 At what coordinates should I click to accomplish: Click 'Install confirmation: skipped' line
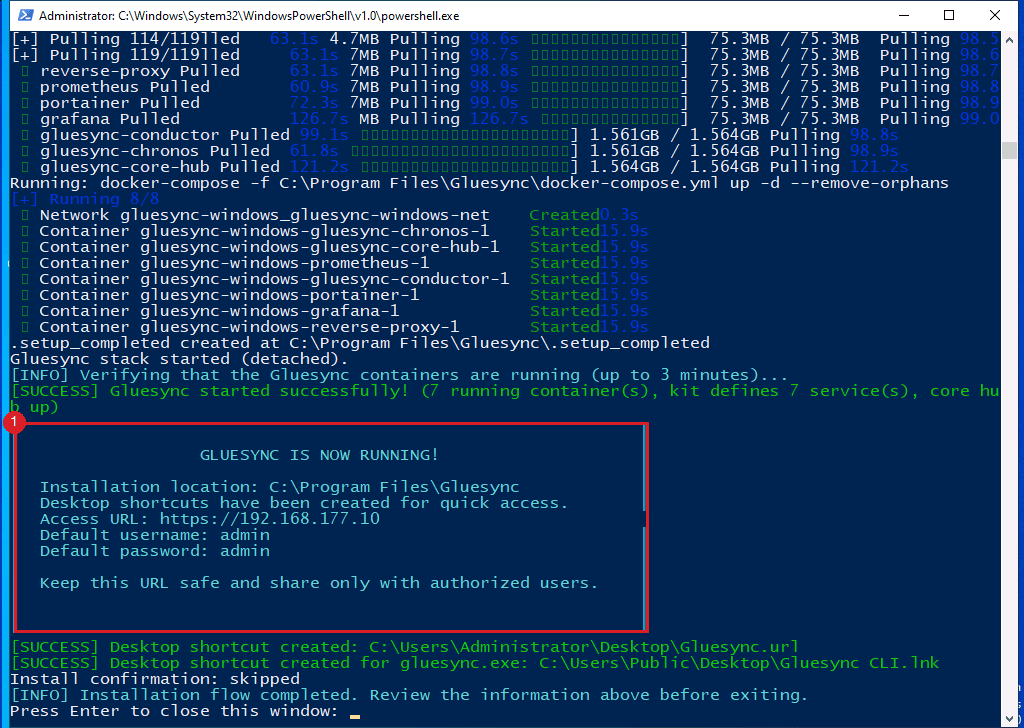point(155,678)
